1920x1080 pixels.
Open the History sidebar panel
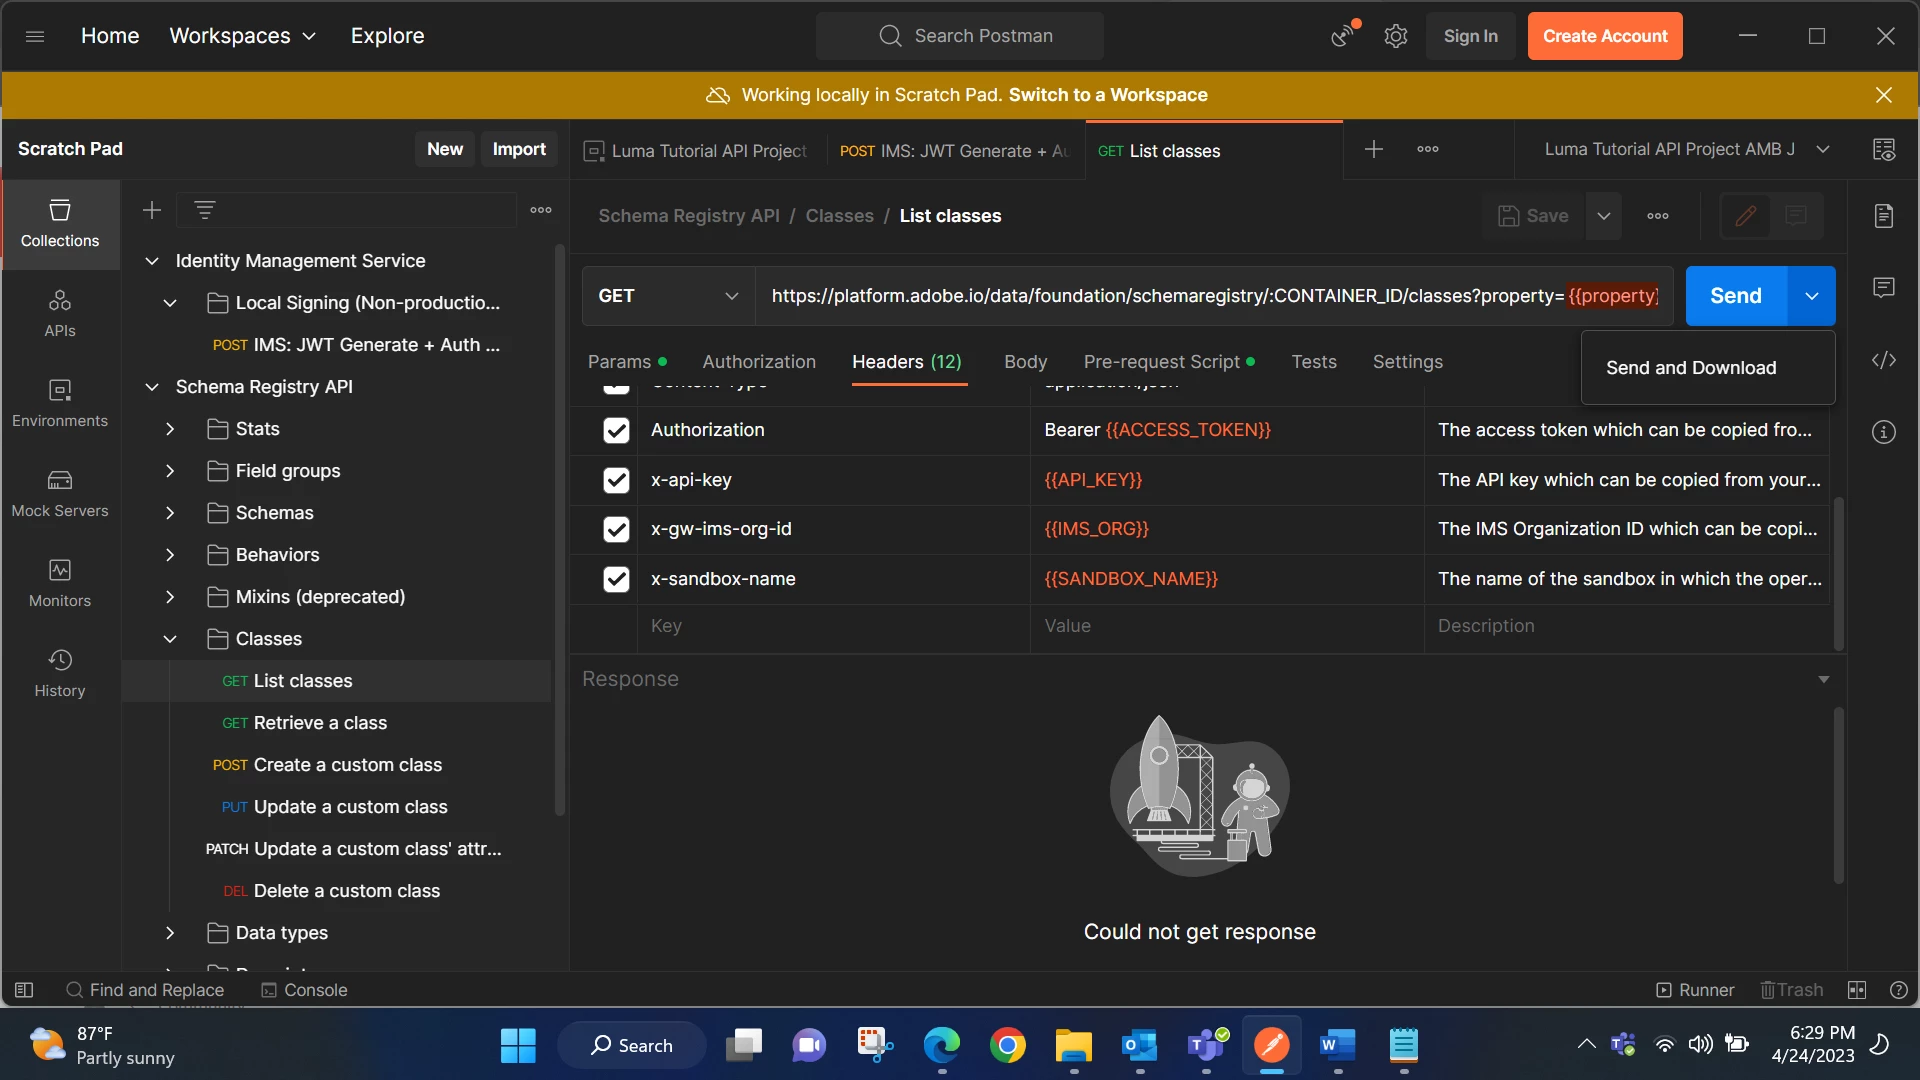(x=60, y=673)
